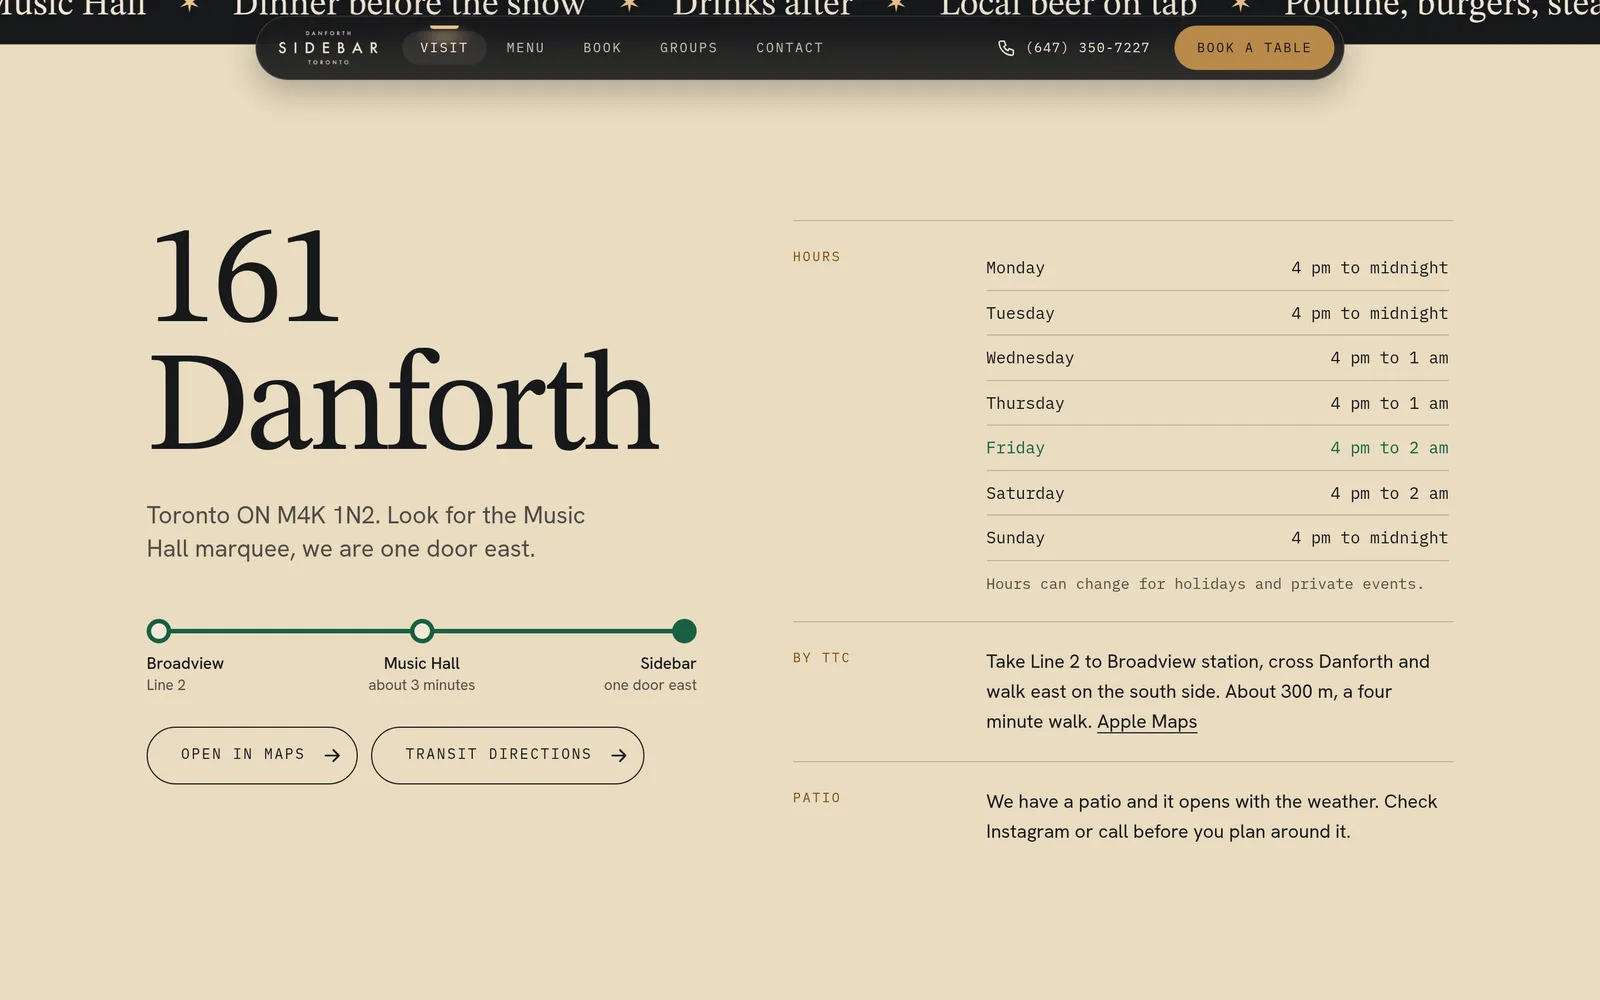The height and width of the screenshot is (1000, 1600).
Task: Open the Menu nav item
Action: (525, 48)
